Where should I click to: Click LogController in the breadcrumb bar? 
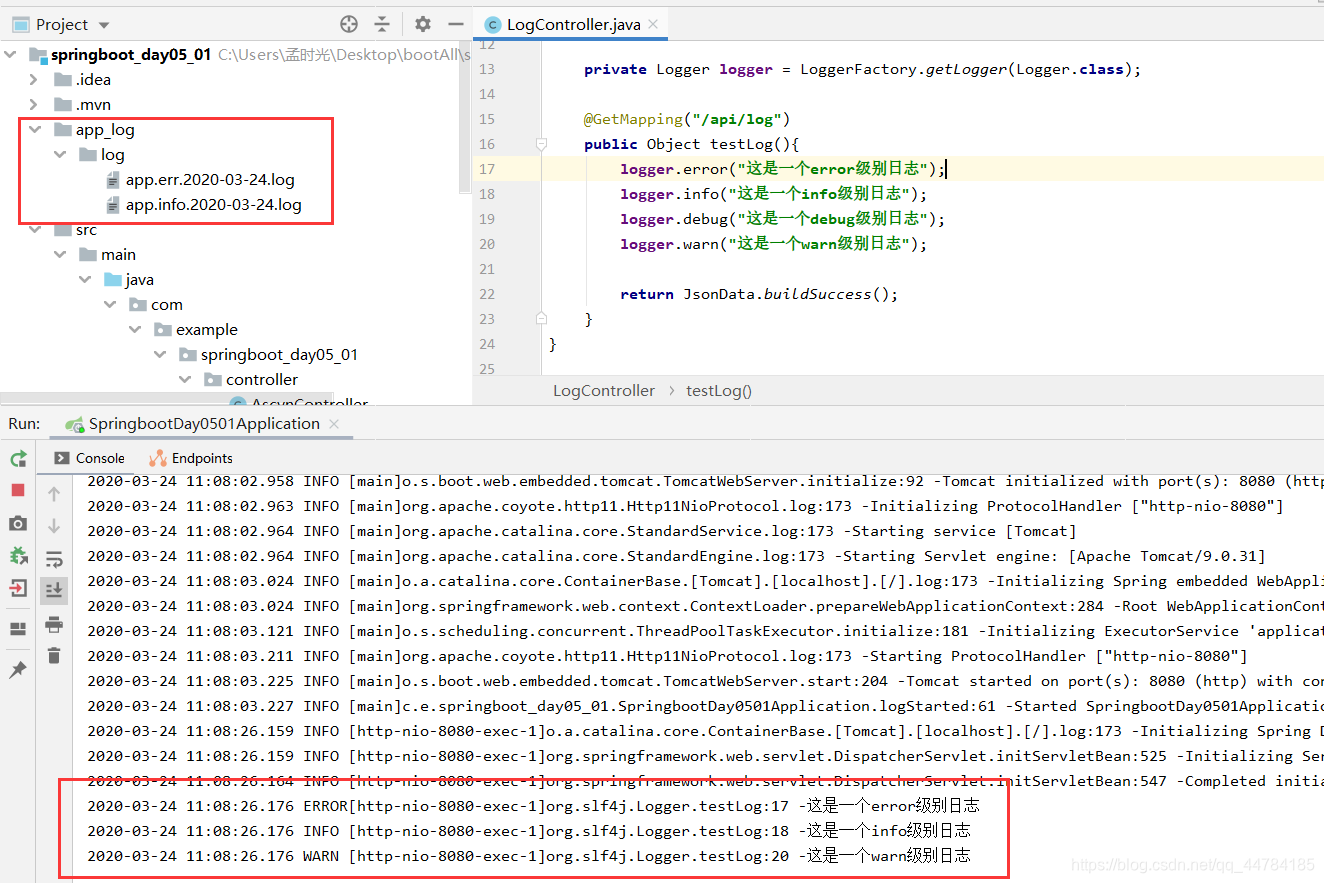604,391
